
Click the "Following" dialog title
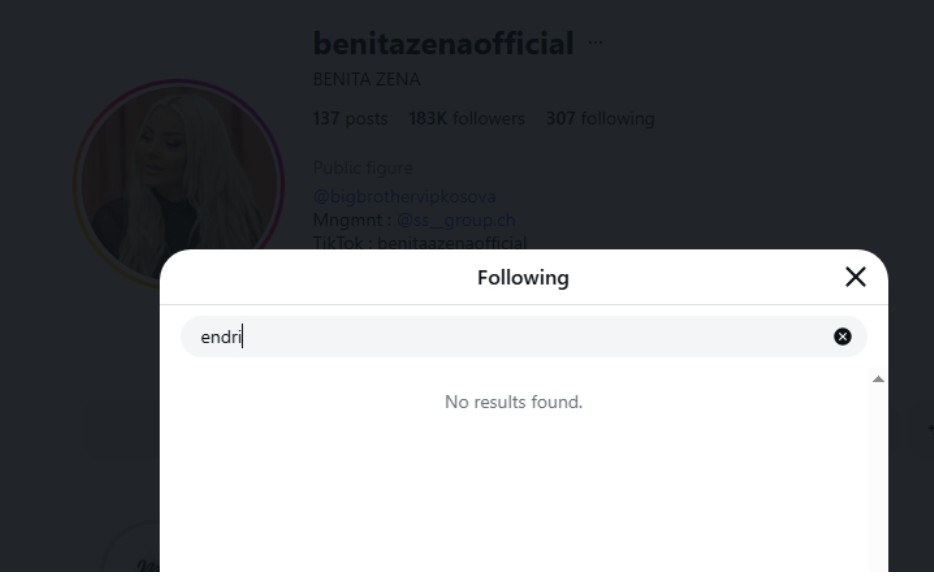pos(523,278)
